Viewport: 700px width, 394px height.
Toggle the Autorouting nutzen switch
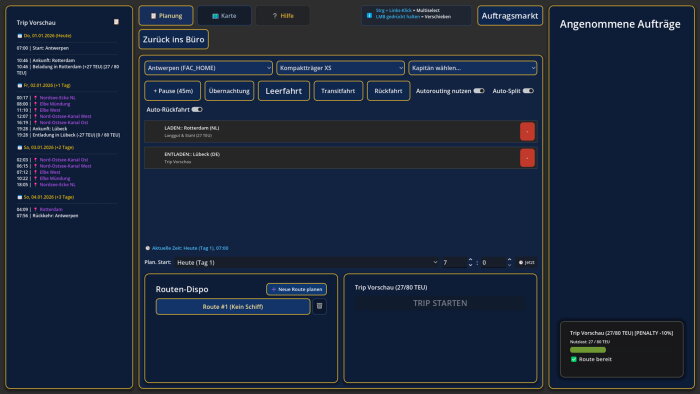(479, 91)
